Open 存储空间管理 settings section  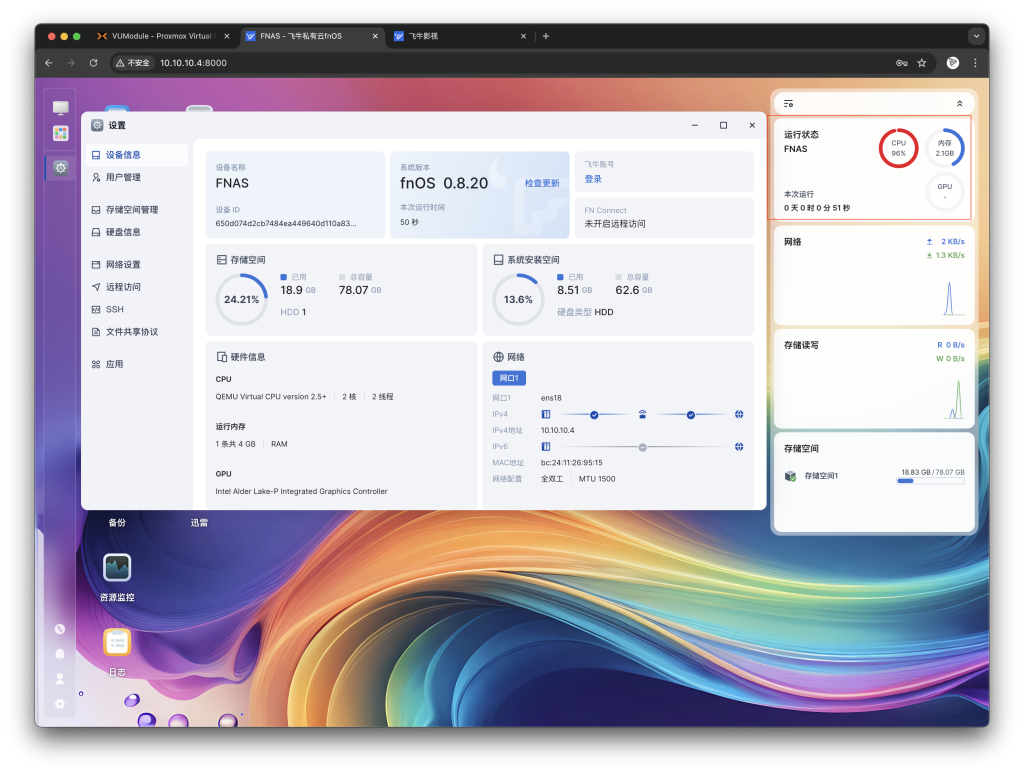tap(131, 210)
